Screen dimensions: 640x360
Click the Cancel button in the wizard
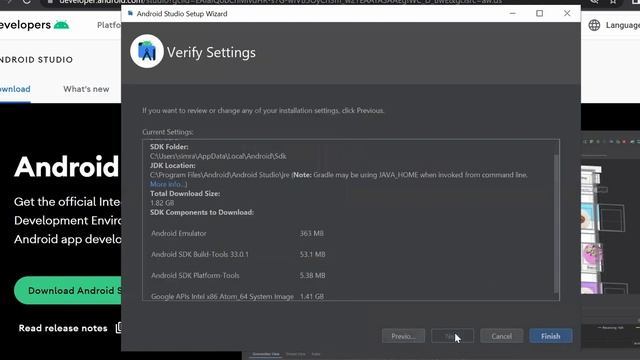click(501, 336)
